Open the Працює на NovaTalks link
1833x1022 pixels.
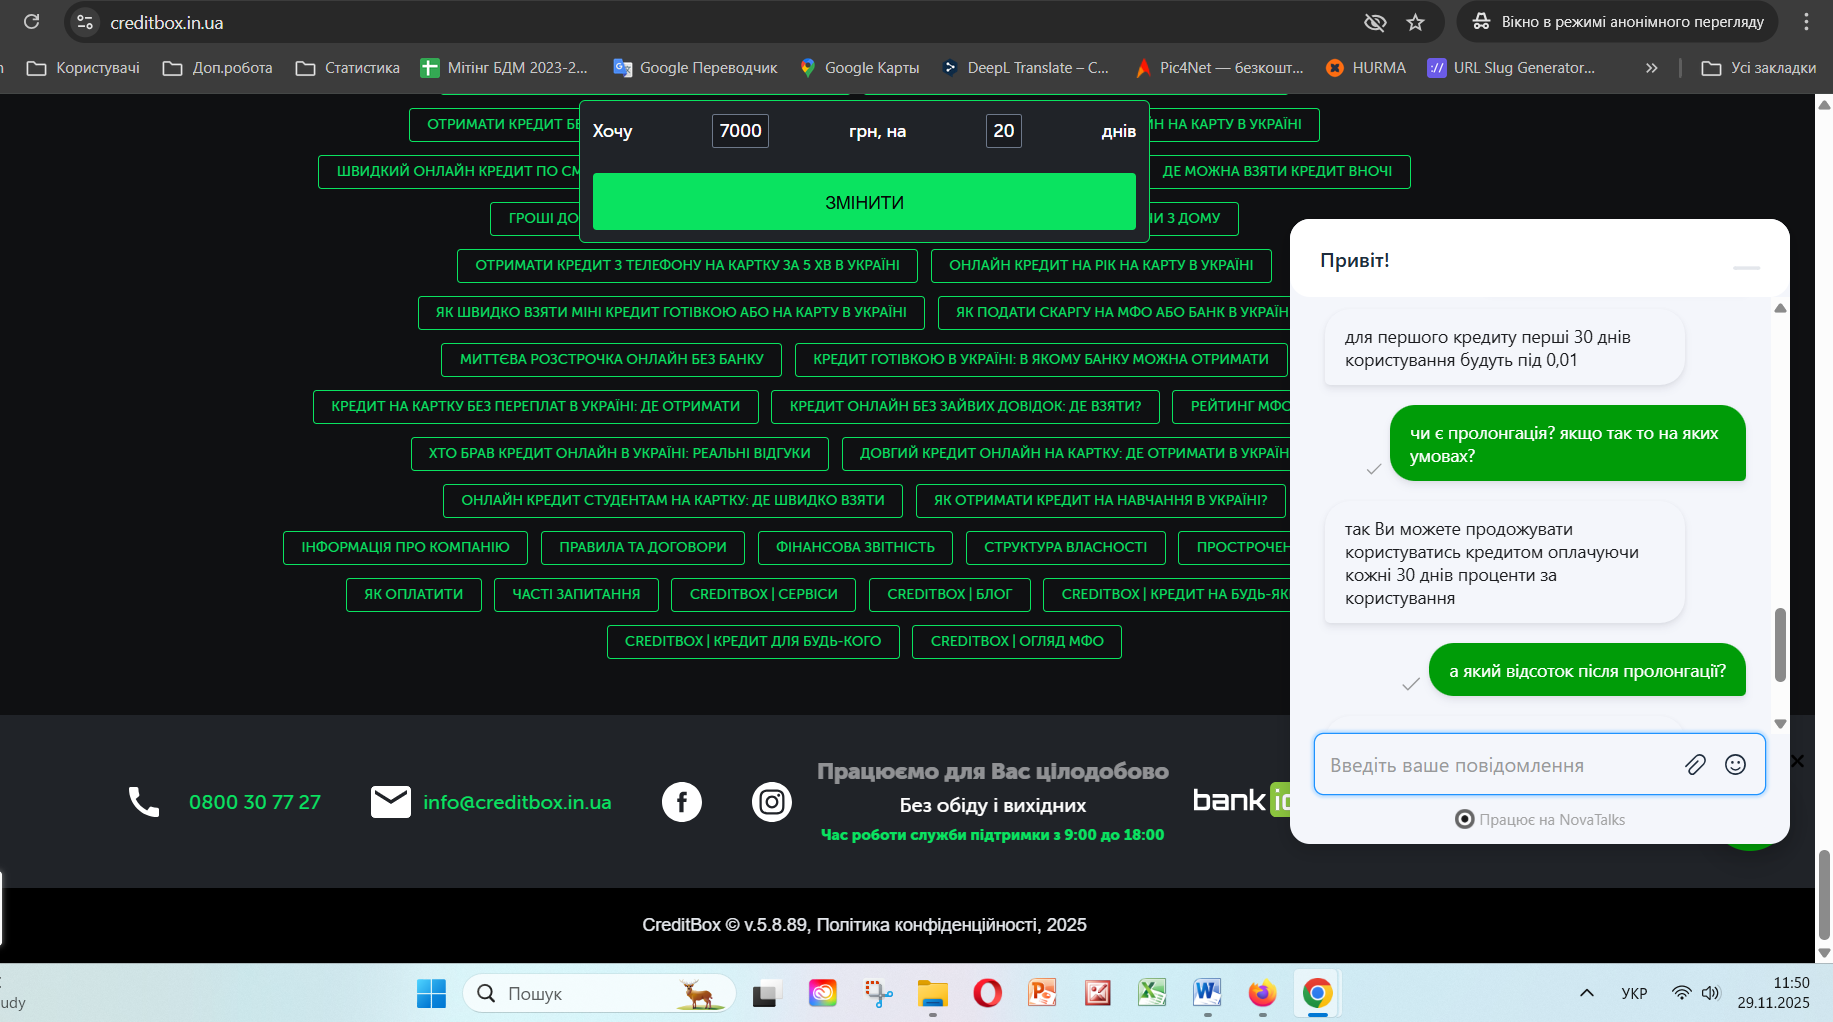pos(1540,820)
